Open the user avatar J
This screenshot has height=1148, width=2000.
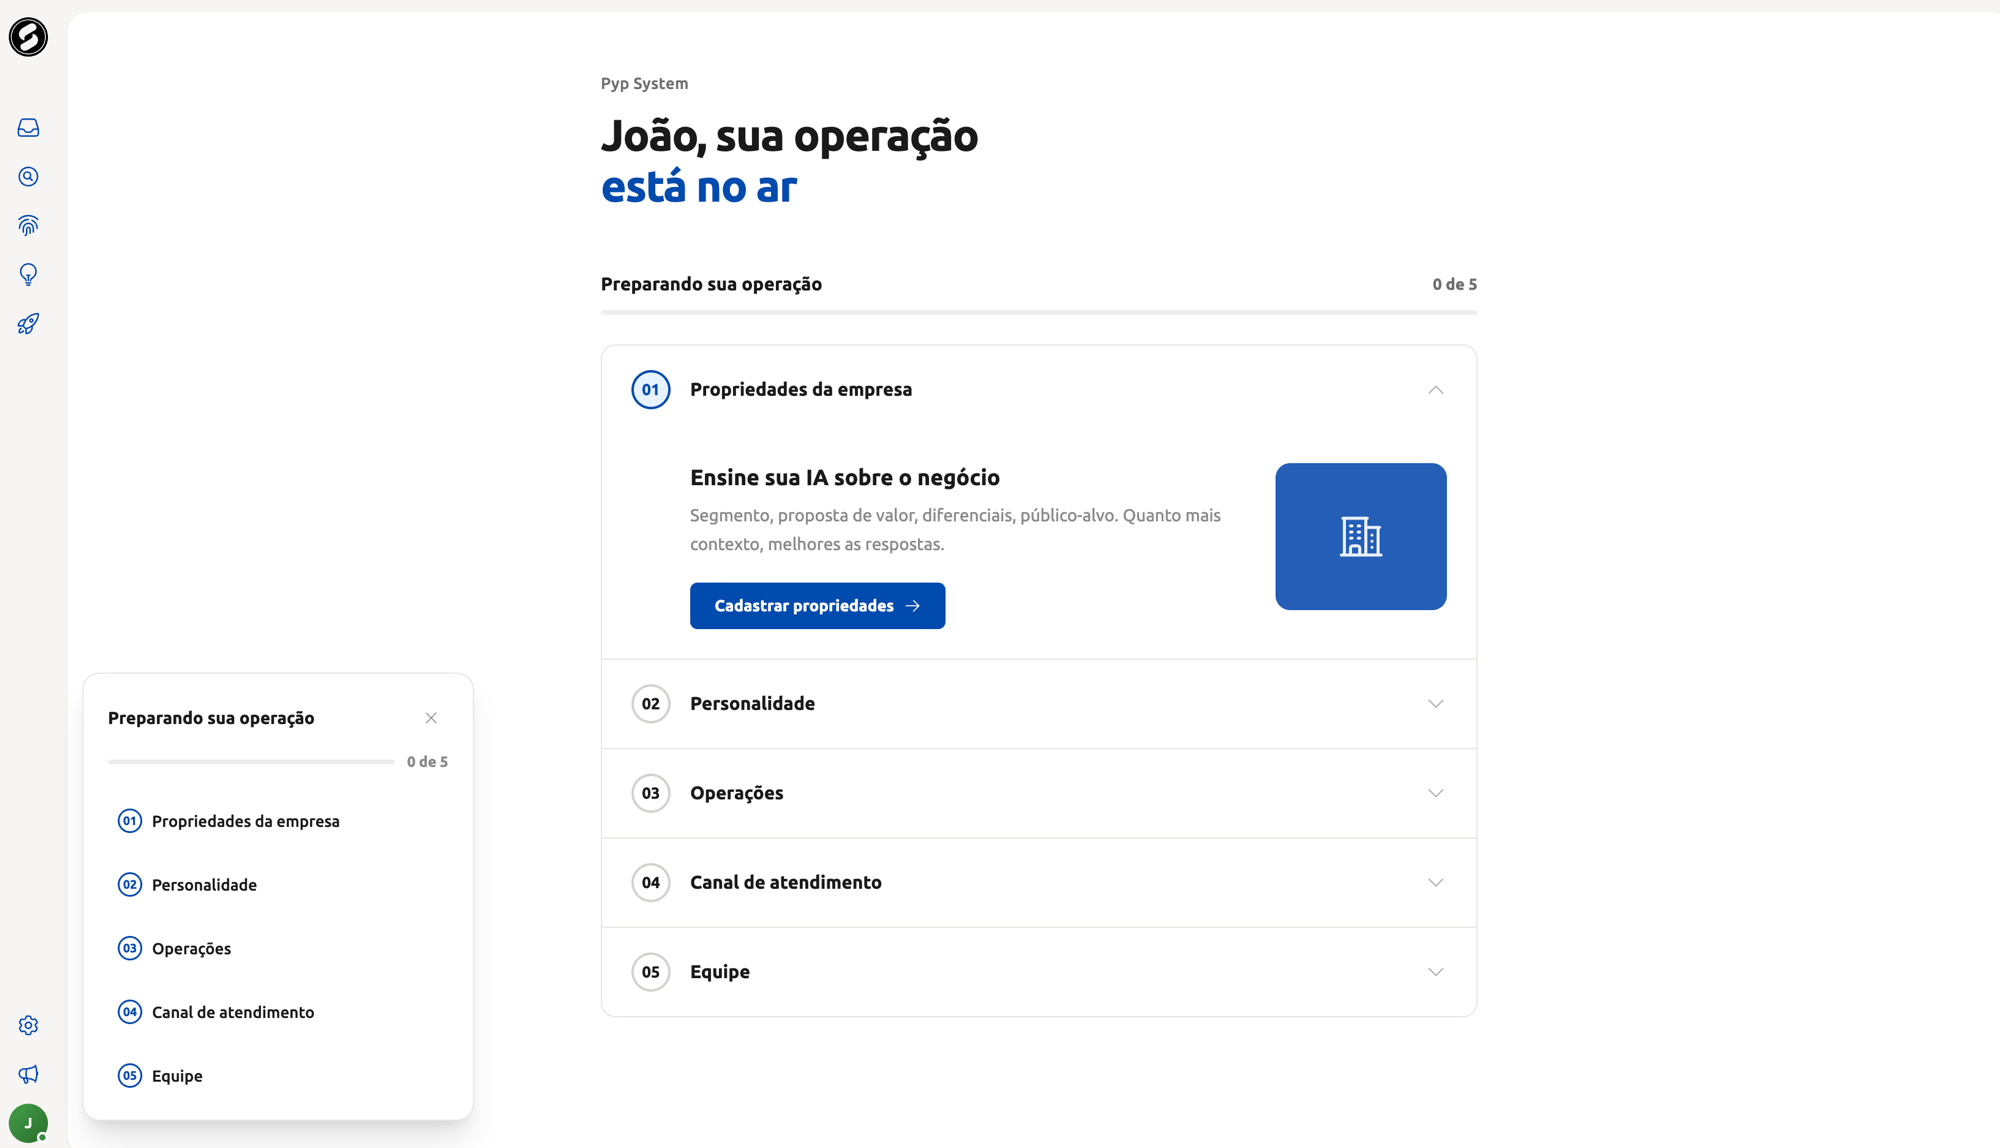click(28, 1123)
